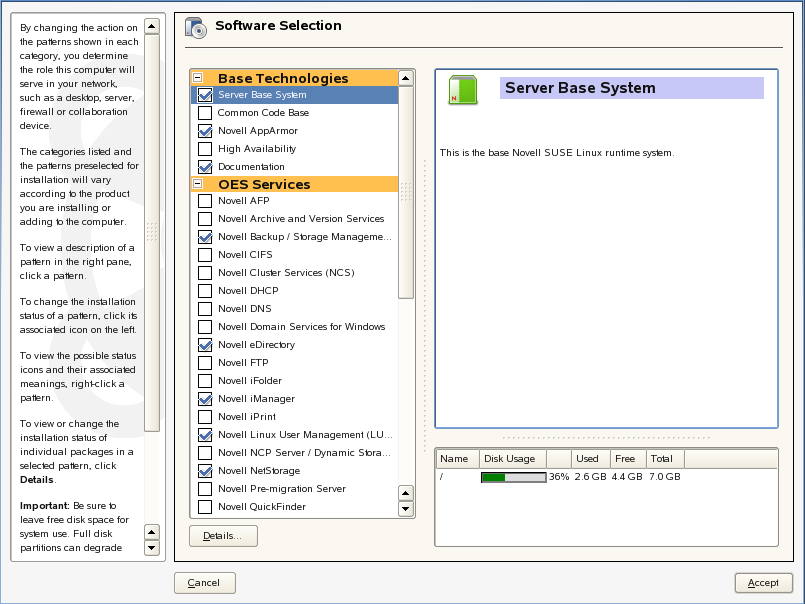Open the Details button

tap(223, 536)
